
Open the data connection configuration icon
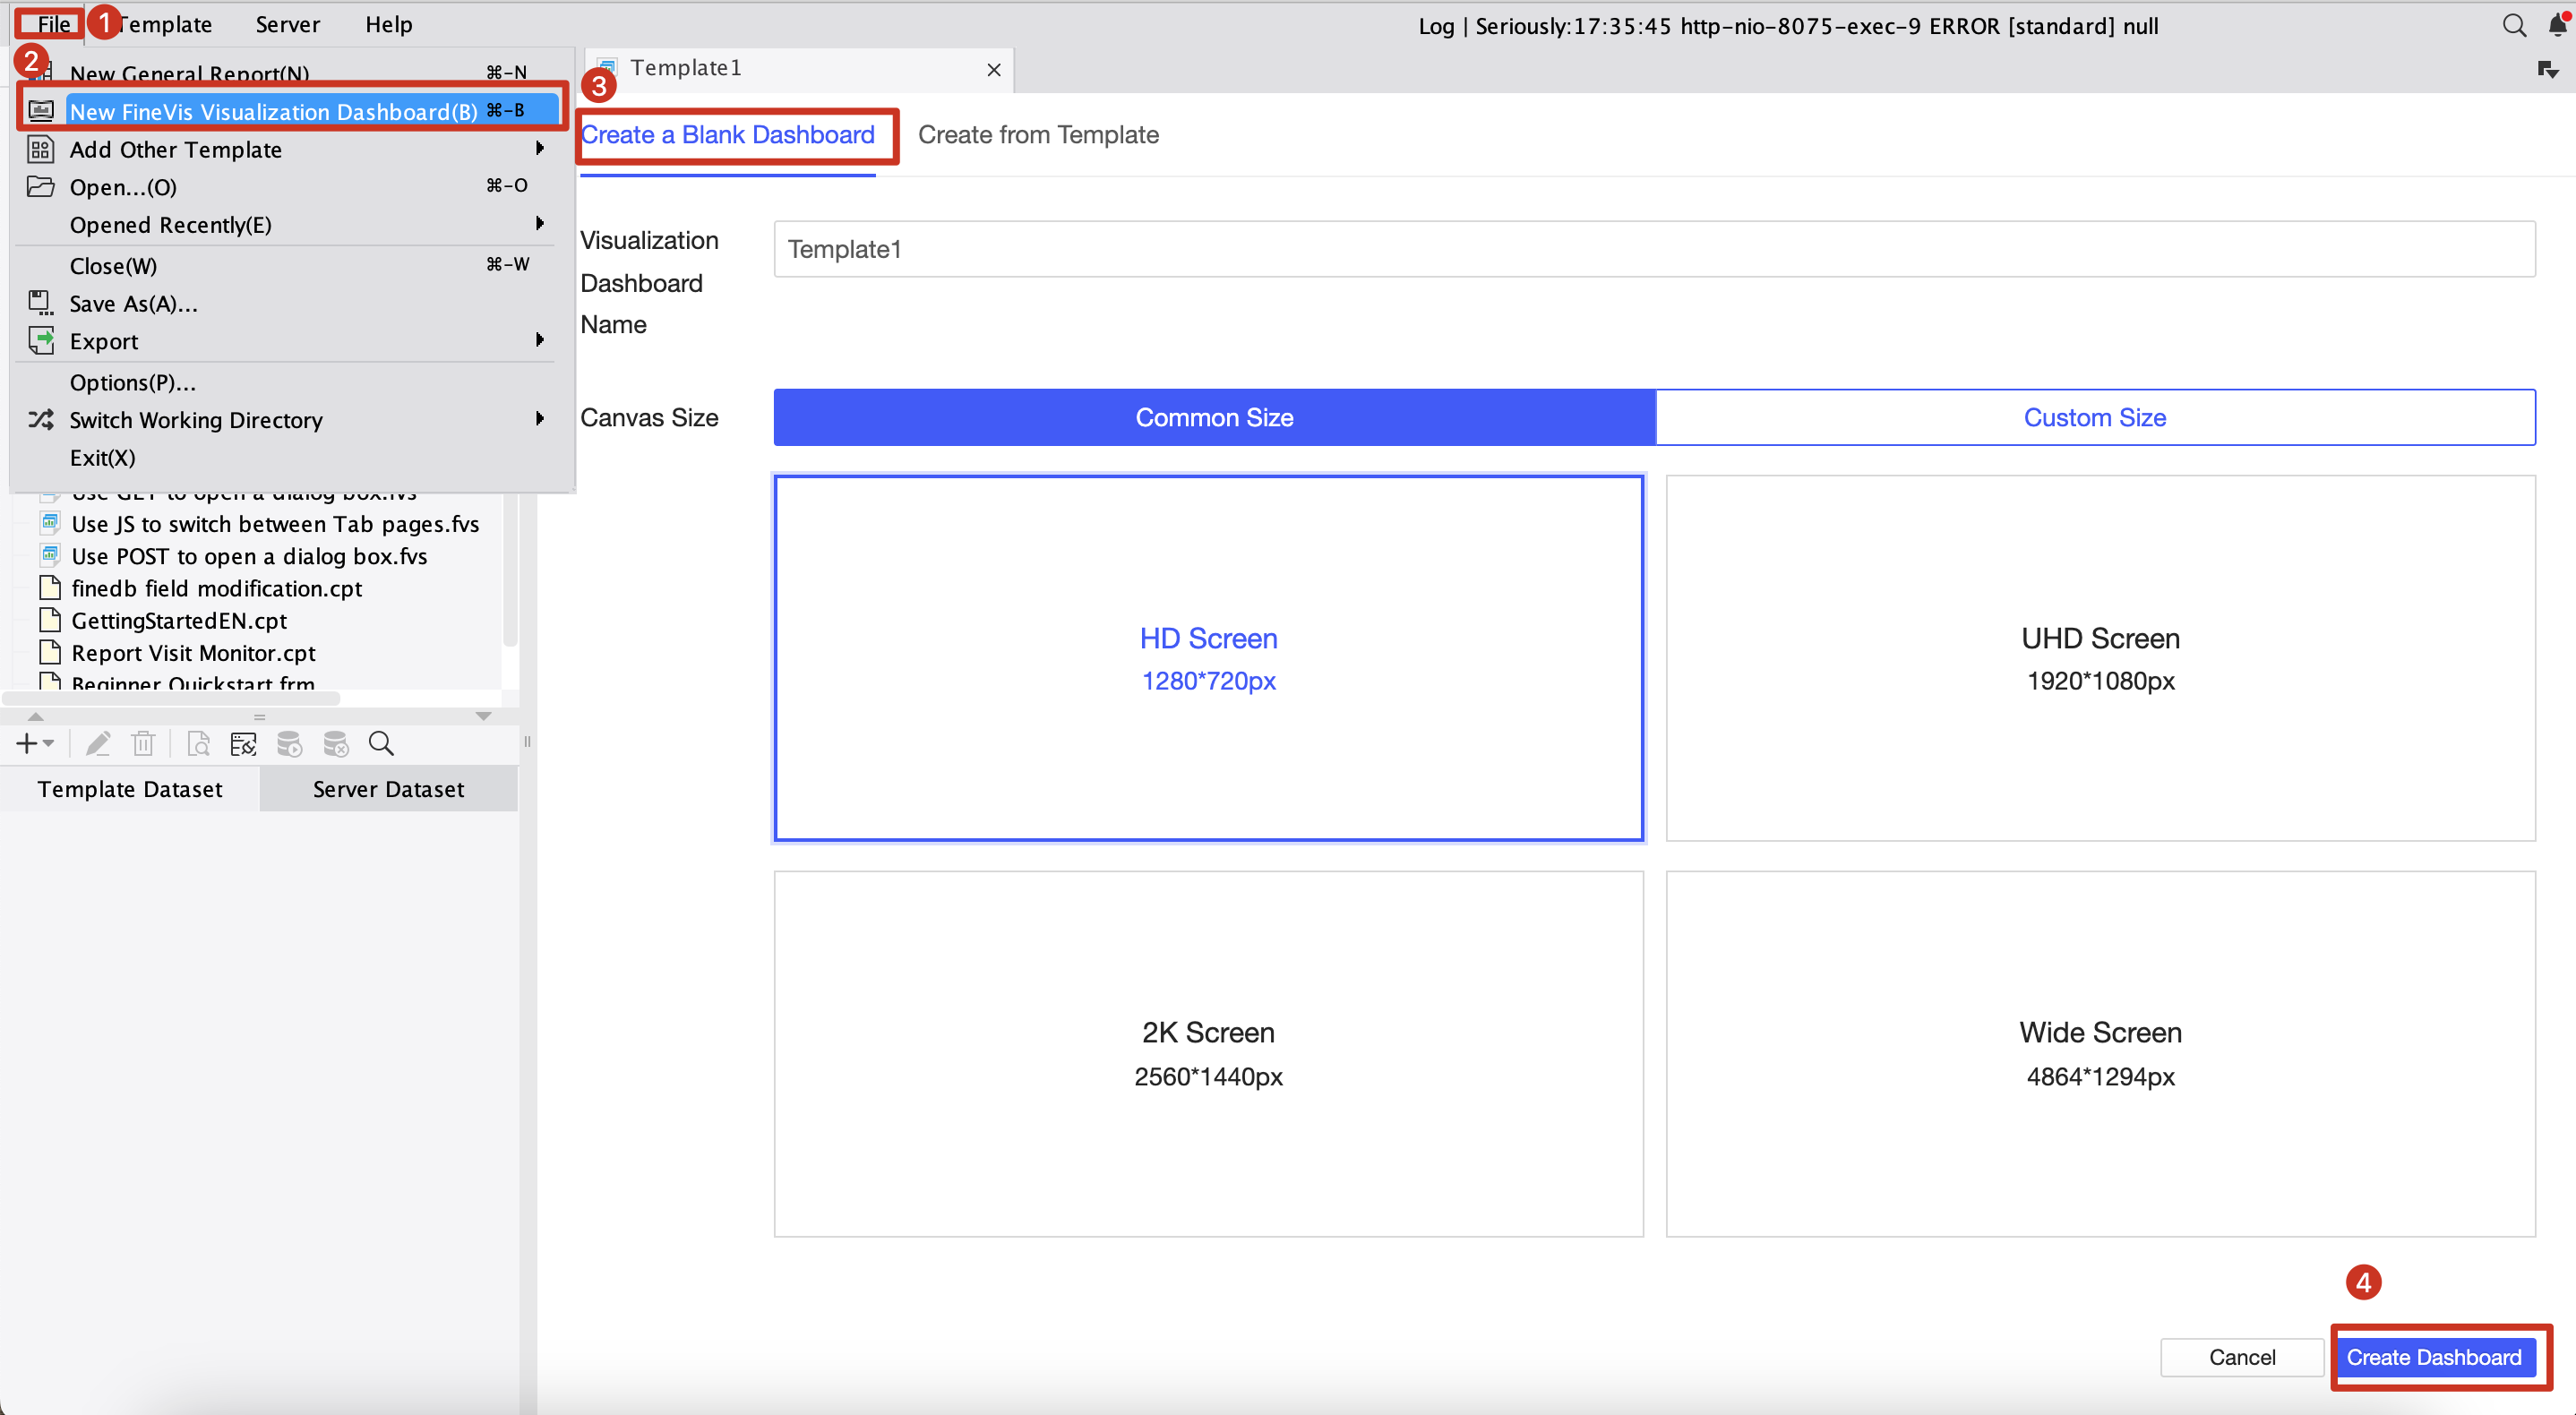[x=242, y=743]
